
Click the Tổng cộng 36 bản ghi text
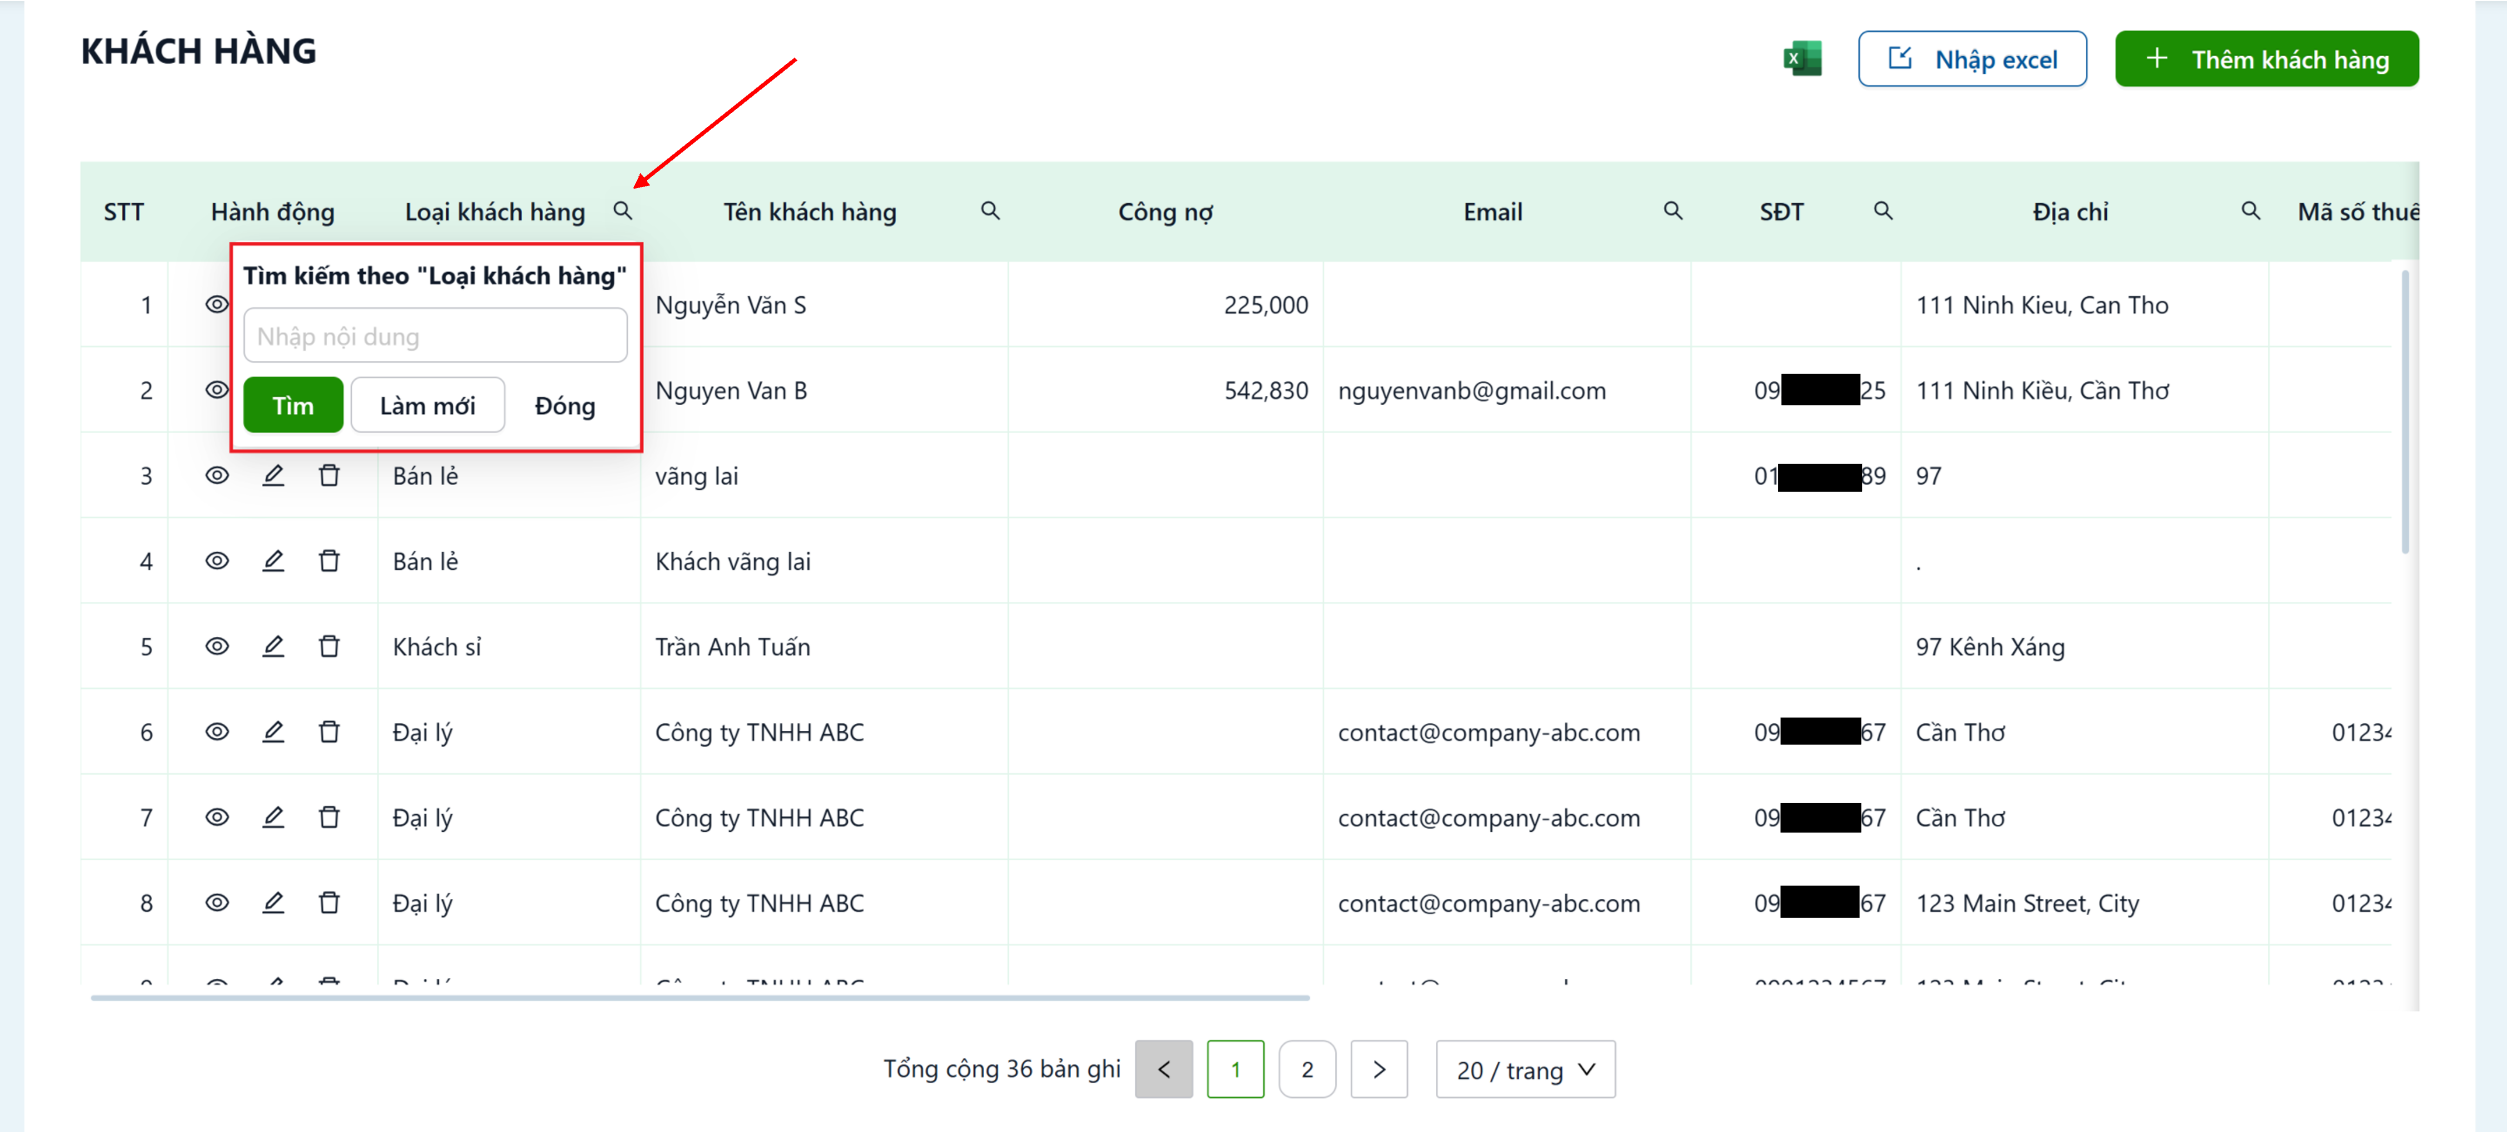click(1001, 1069)
